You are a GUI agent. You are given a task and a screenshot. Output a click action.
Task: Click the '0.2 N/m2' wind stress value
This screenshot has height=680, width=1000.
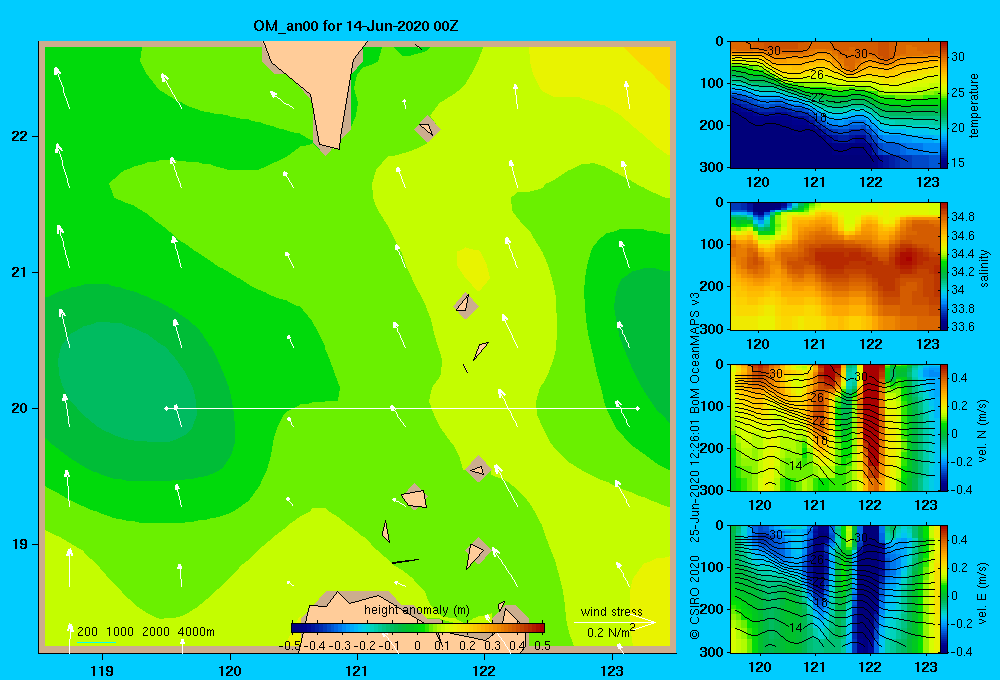611,632
